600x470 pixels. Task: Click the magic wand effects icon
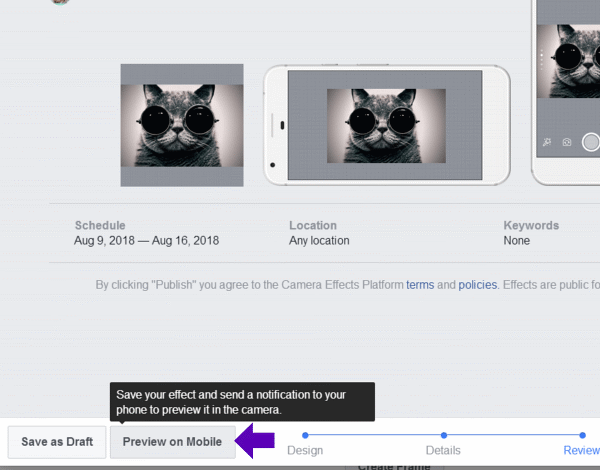coord(549,143)
